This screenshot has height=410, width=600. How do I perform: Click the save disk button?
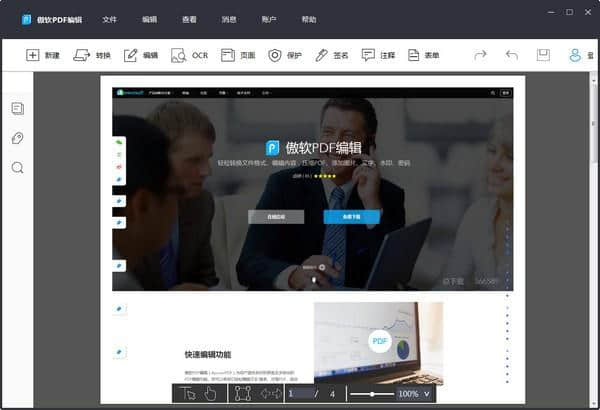coord(543,55)
